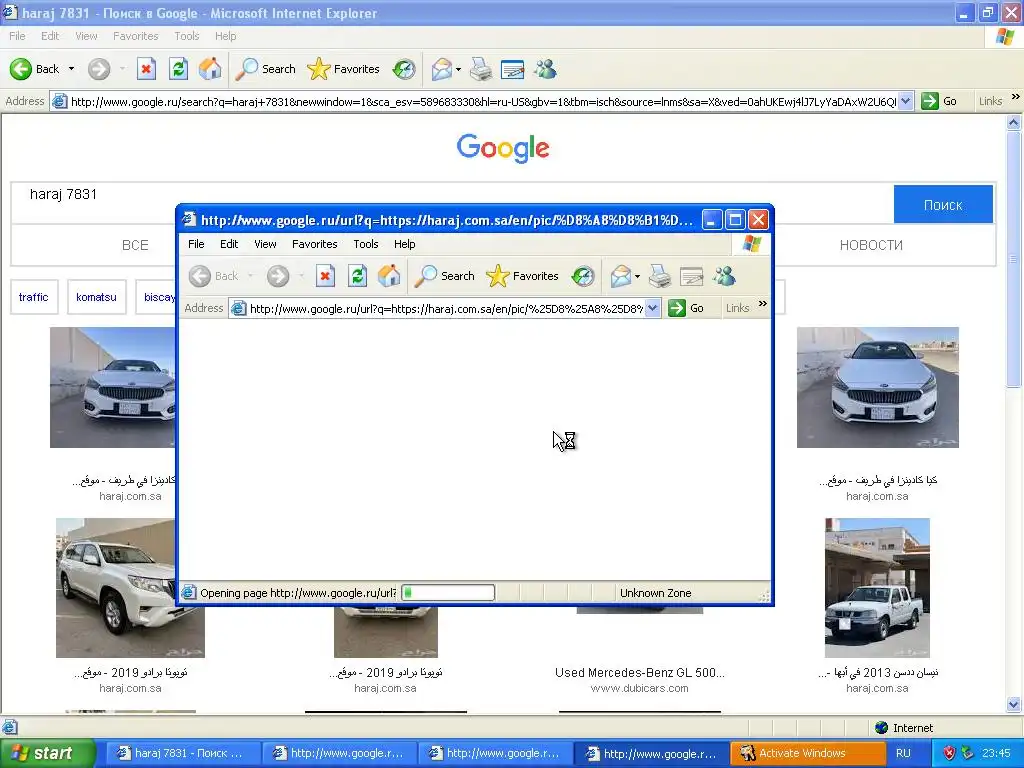Open top right Kia Cadenza thumbnail
The width and height of the screenshot is (1024, 768).
coord(878,387)
